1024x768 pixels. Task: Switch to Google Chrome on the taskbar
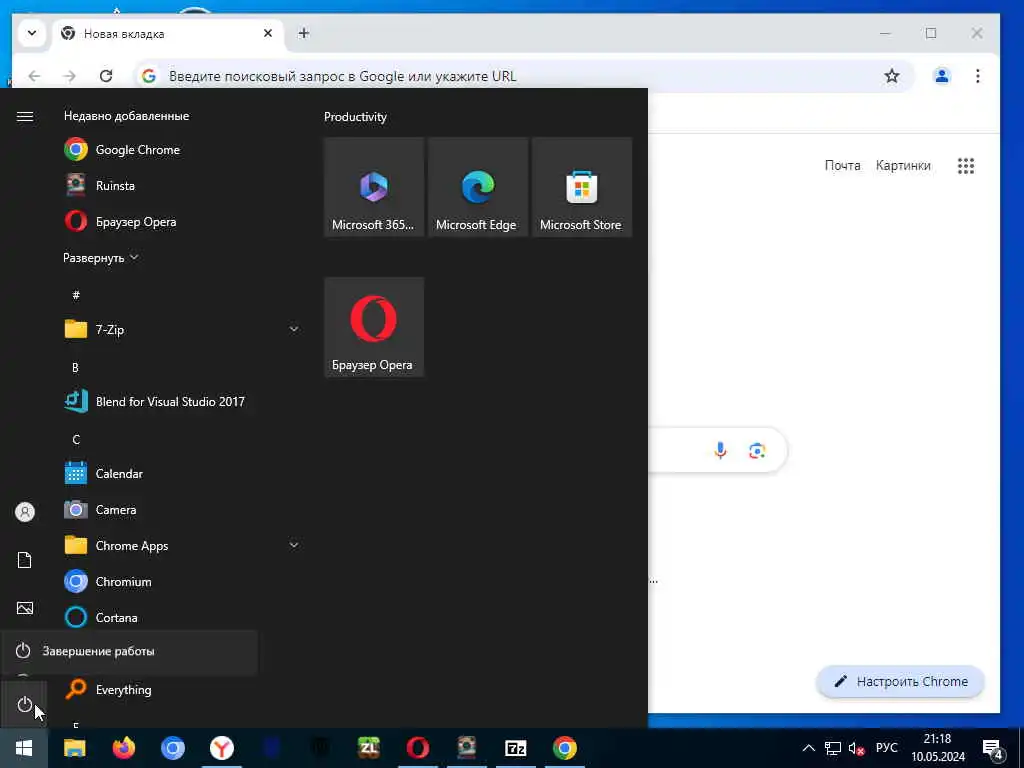tap(564, 748)
